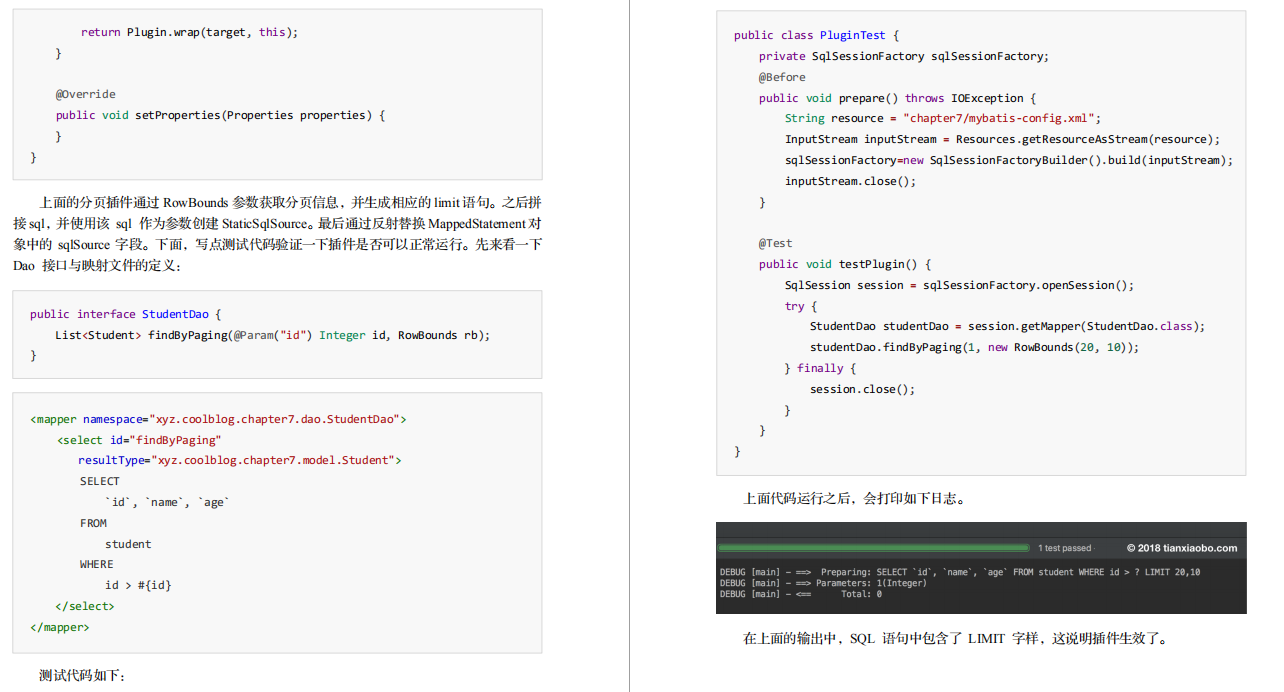Click the "<mapper namespace=" opening tag line
1284x692 pixels.
(219, 419)
